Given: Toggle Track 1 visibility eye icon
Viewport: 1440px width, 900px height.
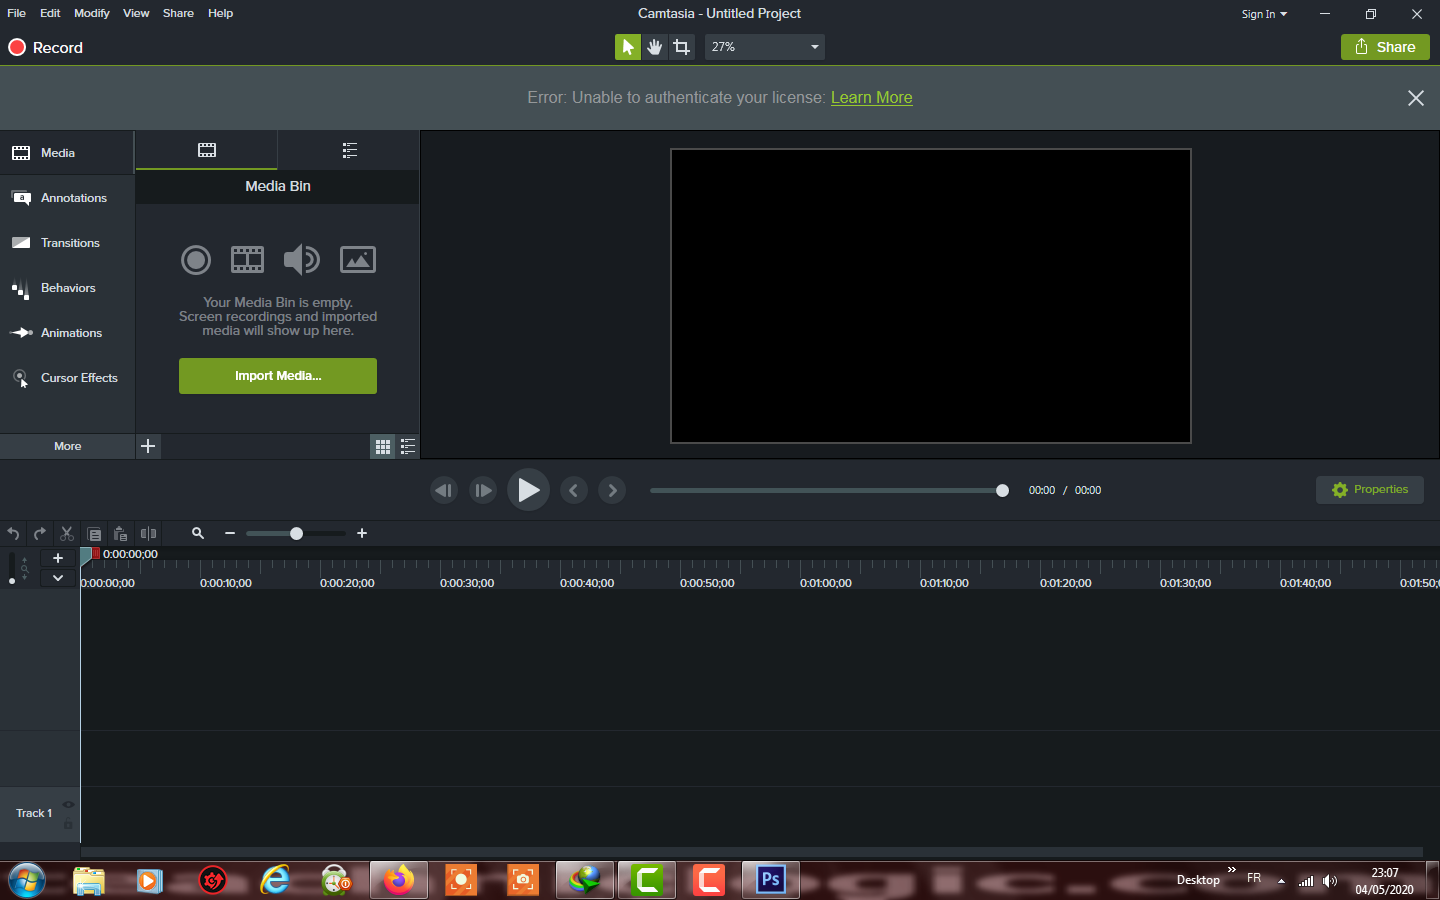Looking at the screenshot, I should (x=68, y=804).
